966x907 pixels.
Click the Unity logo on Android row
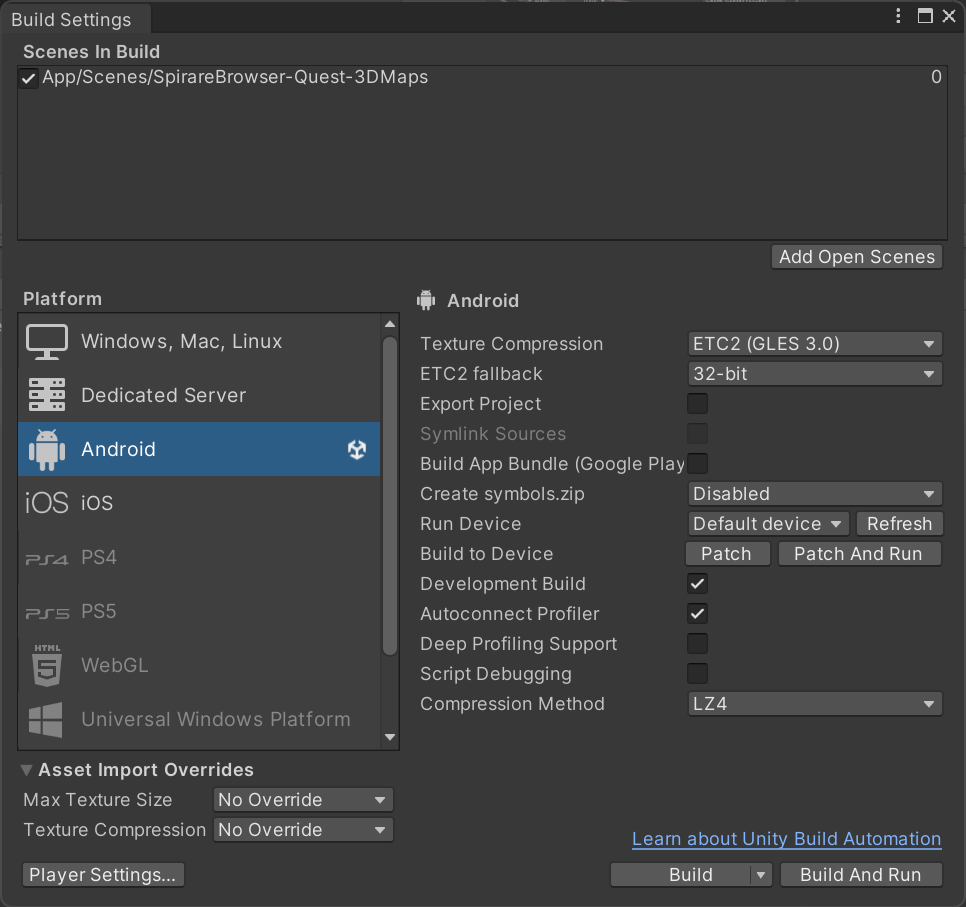[357, 449]
